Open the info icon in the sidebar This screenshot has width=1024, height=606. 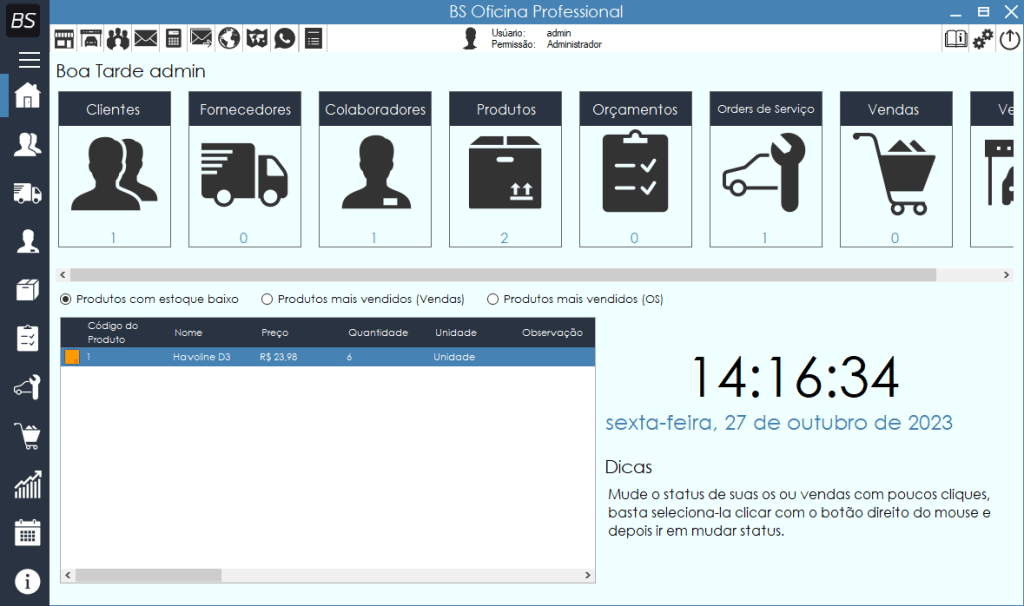[27, 581]
